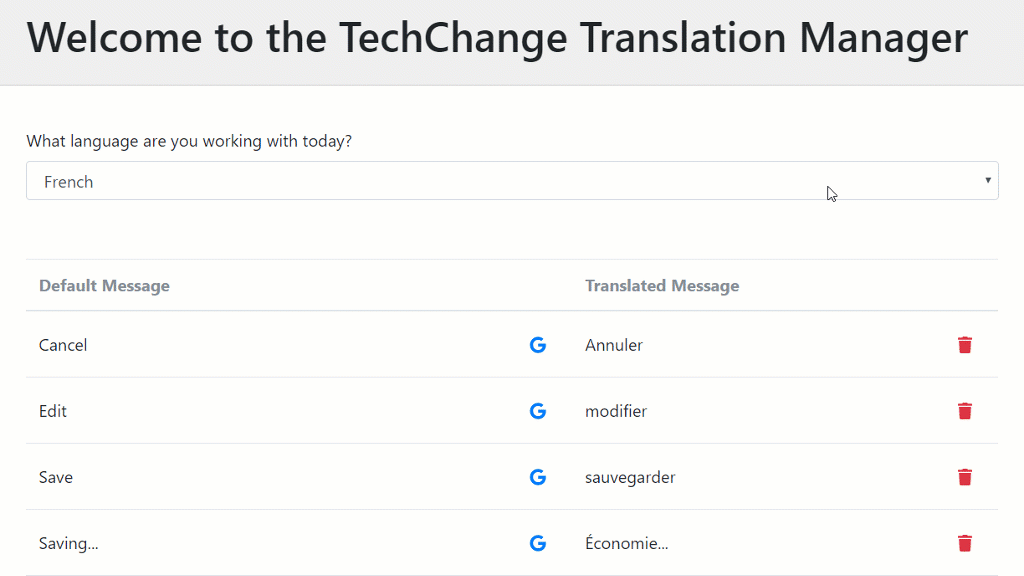The width and height of the screenshot is (1024, 576).
Task: Click the Translated Message column header
Action: coord(662,286)
